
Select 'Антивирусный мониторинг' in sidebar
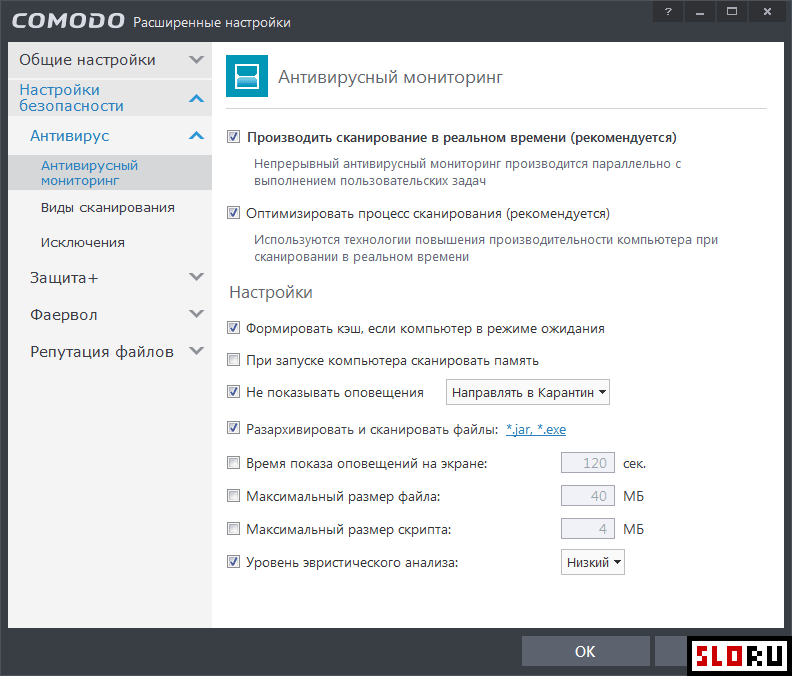click(x=110, y=173)
